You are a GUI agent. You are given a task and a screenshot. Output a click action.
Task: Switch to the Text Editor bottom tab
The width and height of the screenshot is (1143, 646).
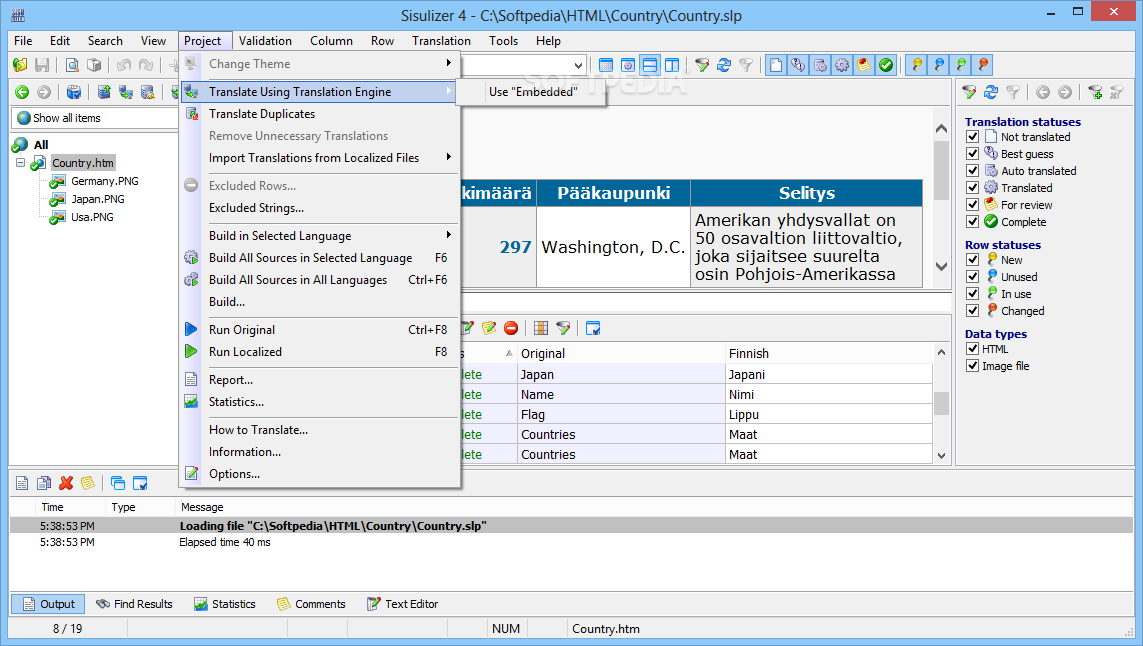(402, 604)
